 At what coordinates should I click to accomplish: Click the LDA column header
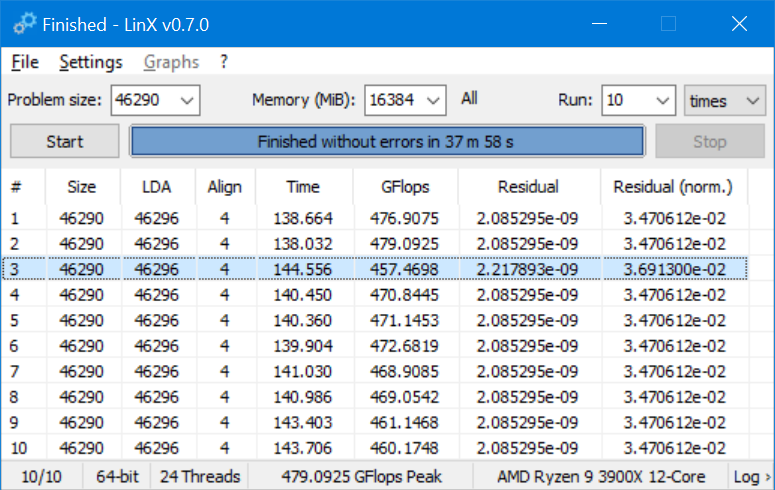(x=157, y=187)
